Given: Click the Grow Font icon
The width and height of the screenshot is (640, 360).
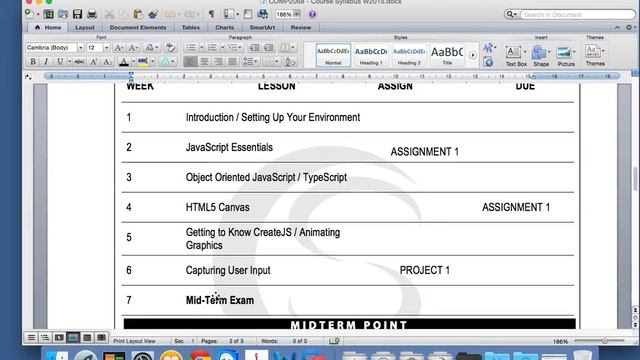Looking at the screenshot, I should coord(118,48).
